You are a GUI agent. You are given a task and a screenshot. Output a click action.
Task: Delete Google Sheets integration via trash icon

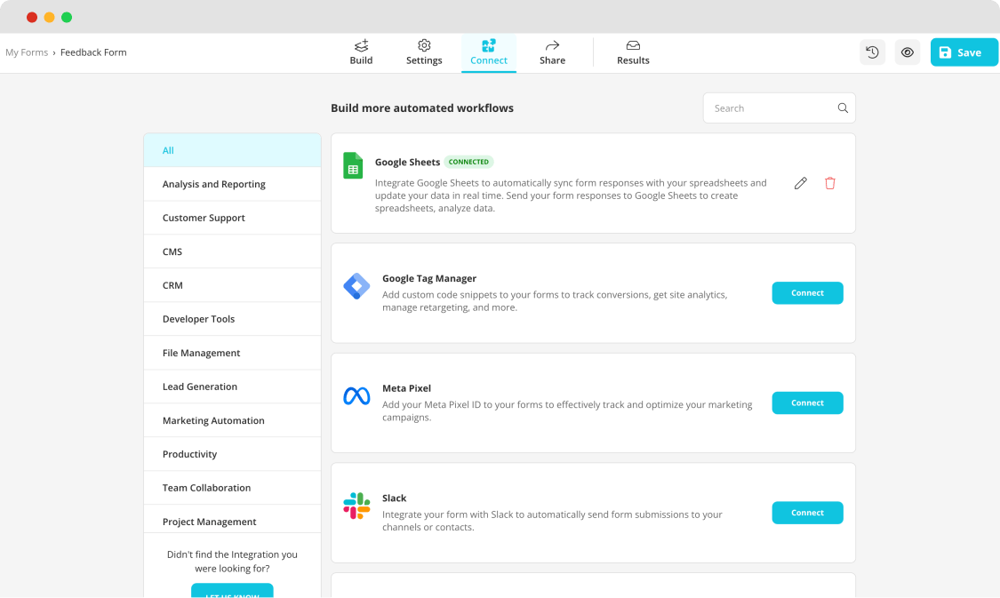click(830, 183)
